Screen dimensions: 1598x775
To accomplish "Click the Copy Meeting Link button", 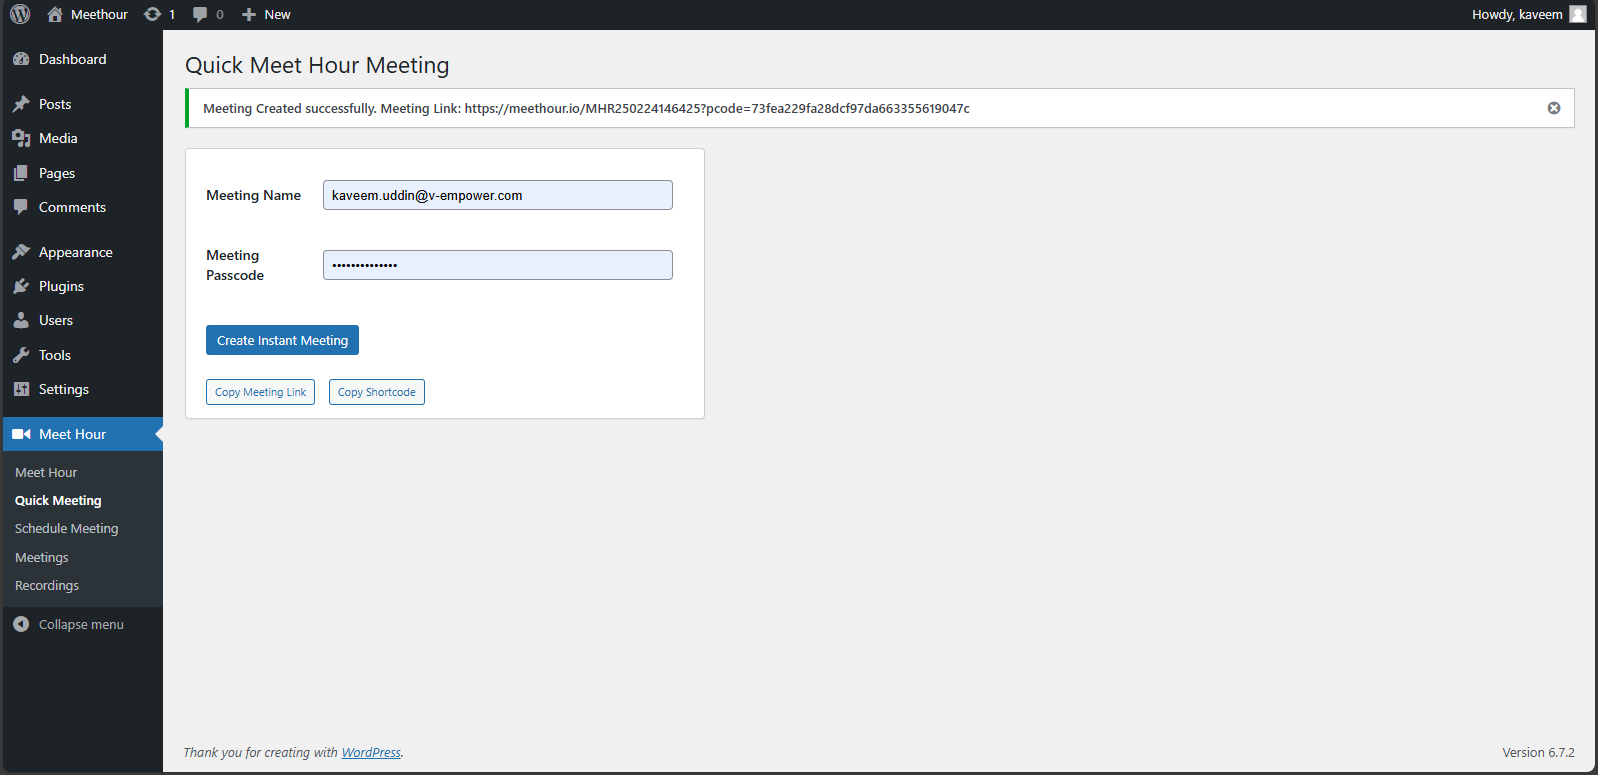I will pos(260,392).
